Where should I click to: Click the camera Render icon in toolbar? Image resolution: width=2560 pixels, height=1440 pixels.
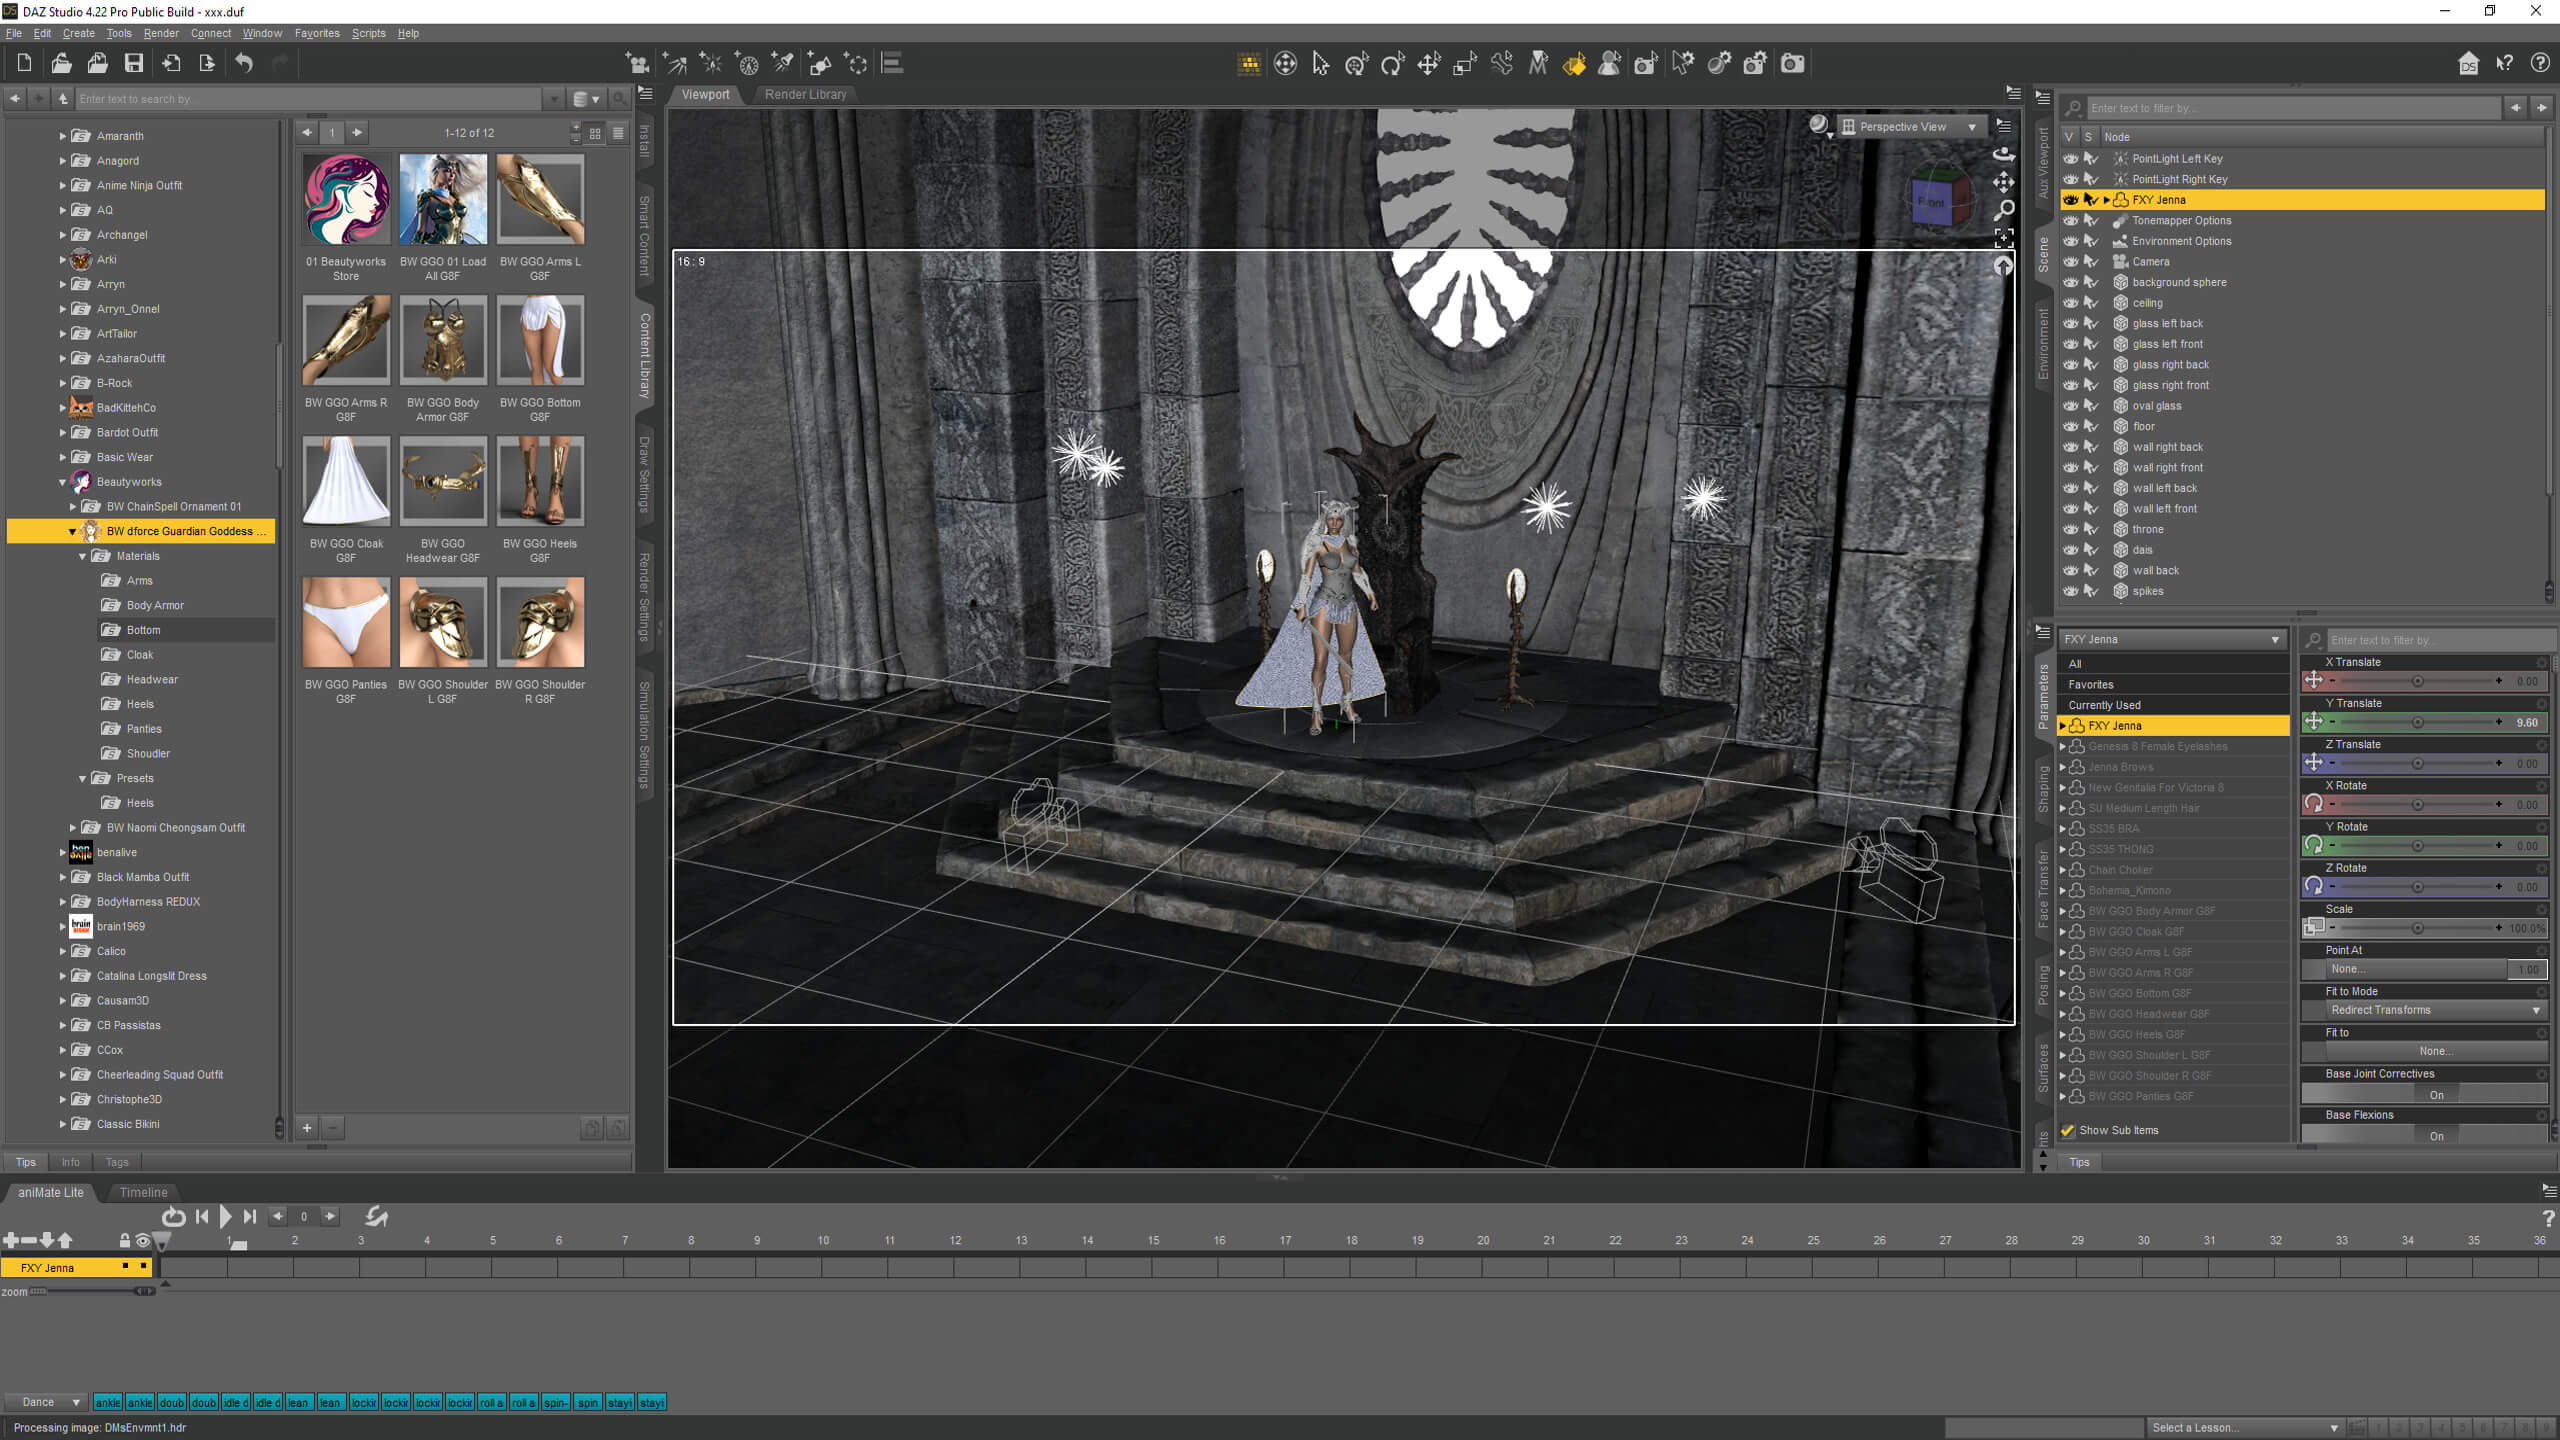click(1792, 64)
